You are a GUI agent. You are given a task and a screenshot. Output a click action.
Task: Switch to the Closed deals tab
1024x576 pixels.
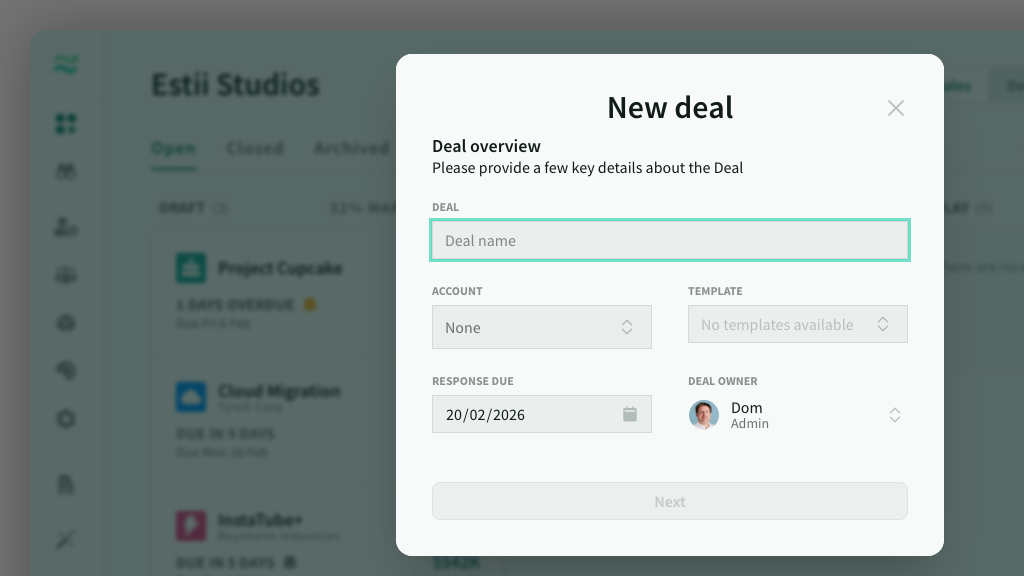255,148
